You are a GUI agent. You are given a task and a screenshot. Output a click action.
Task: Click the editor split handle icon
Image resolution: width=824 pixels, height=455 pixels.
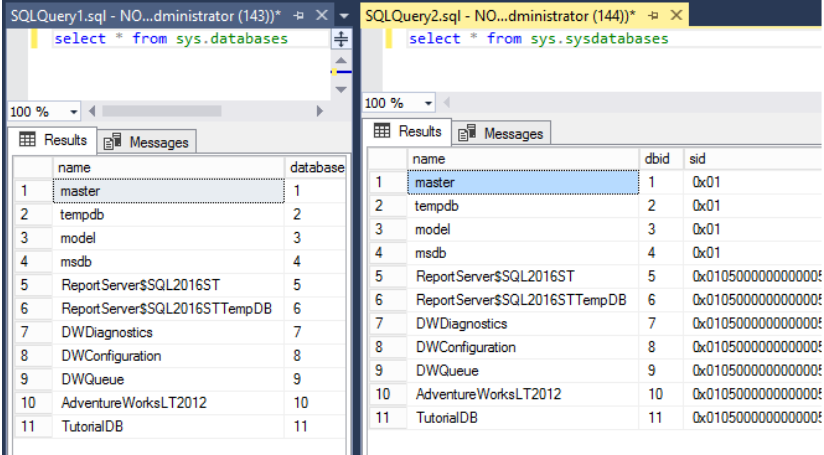point(342,39)
